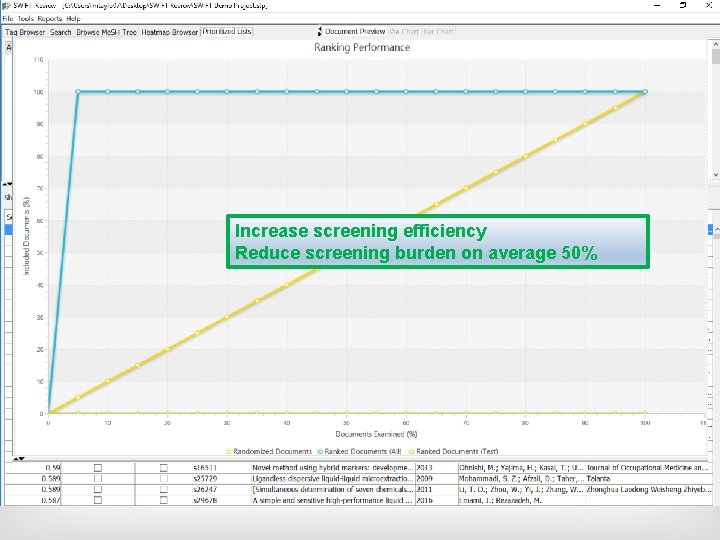Click the Talanta journal cell

coord(598,478)
